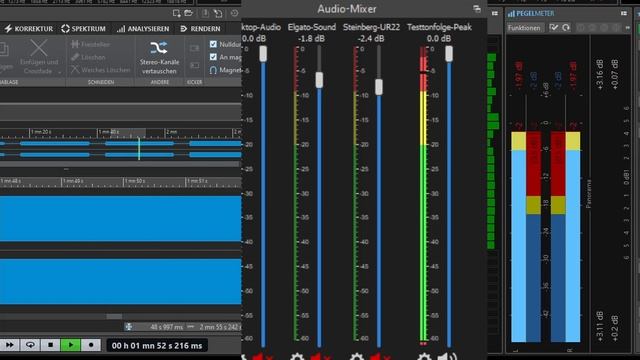The image size is (640, 360).
Task: Click the save-as icon beside the open folder
Action: tap(205, 13)
